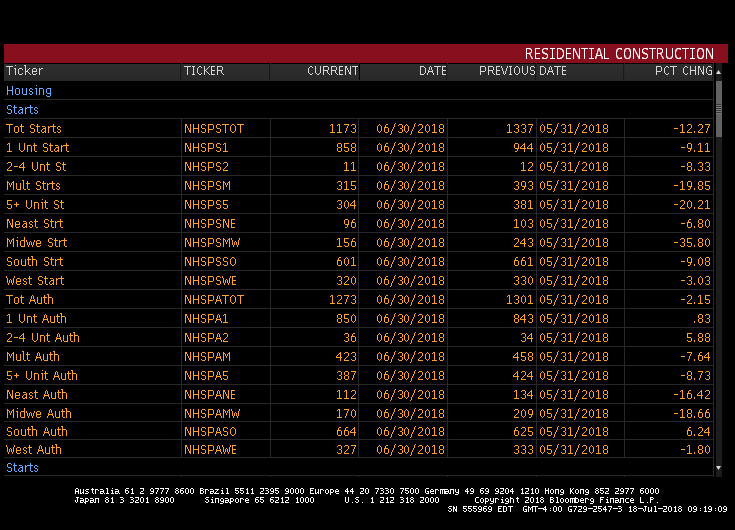Collapse the Housing section heading
735x530 pixels.
point(29,91)
